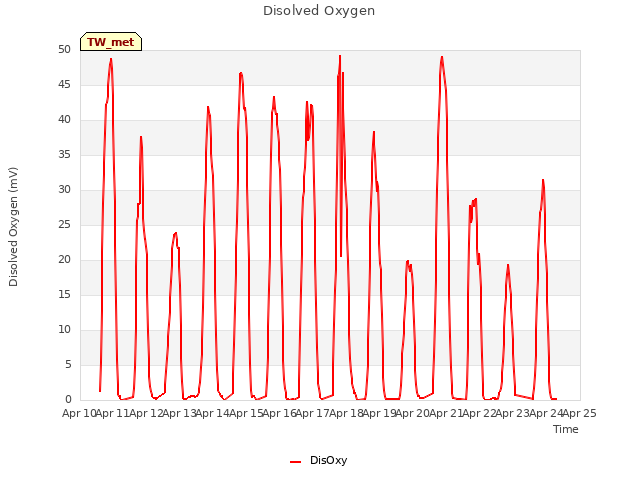The image size is (640, 480).
Task: Click the Apr 12 x-axis tick
Action: (146, 413)
